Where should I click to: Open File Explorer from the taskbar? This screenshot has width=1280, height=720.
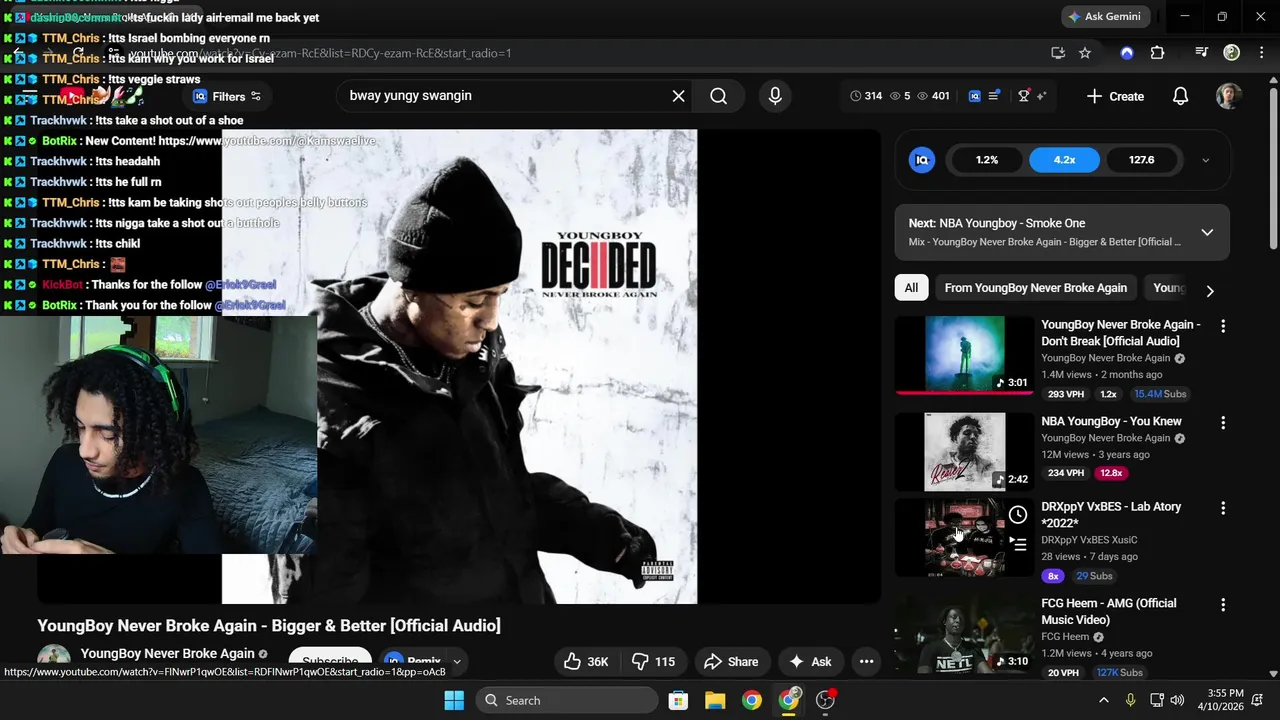(715, 700)
